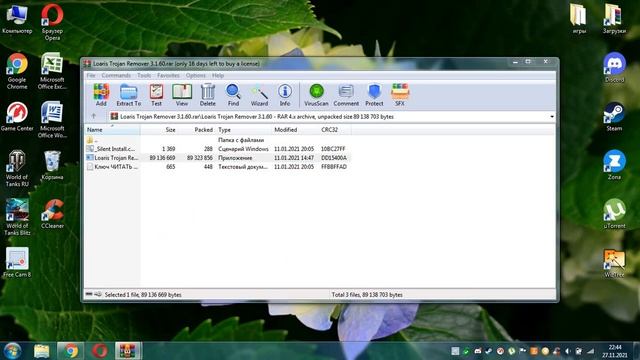This screenshot has height=360, width=640.
Task: Click the Protect archive icon
Action: pyautogui.click(x=374, y=95)
